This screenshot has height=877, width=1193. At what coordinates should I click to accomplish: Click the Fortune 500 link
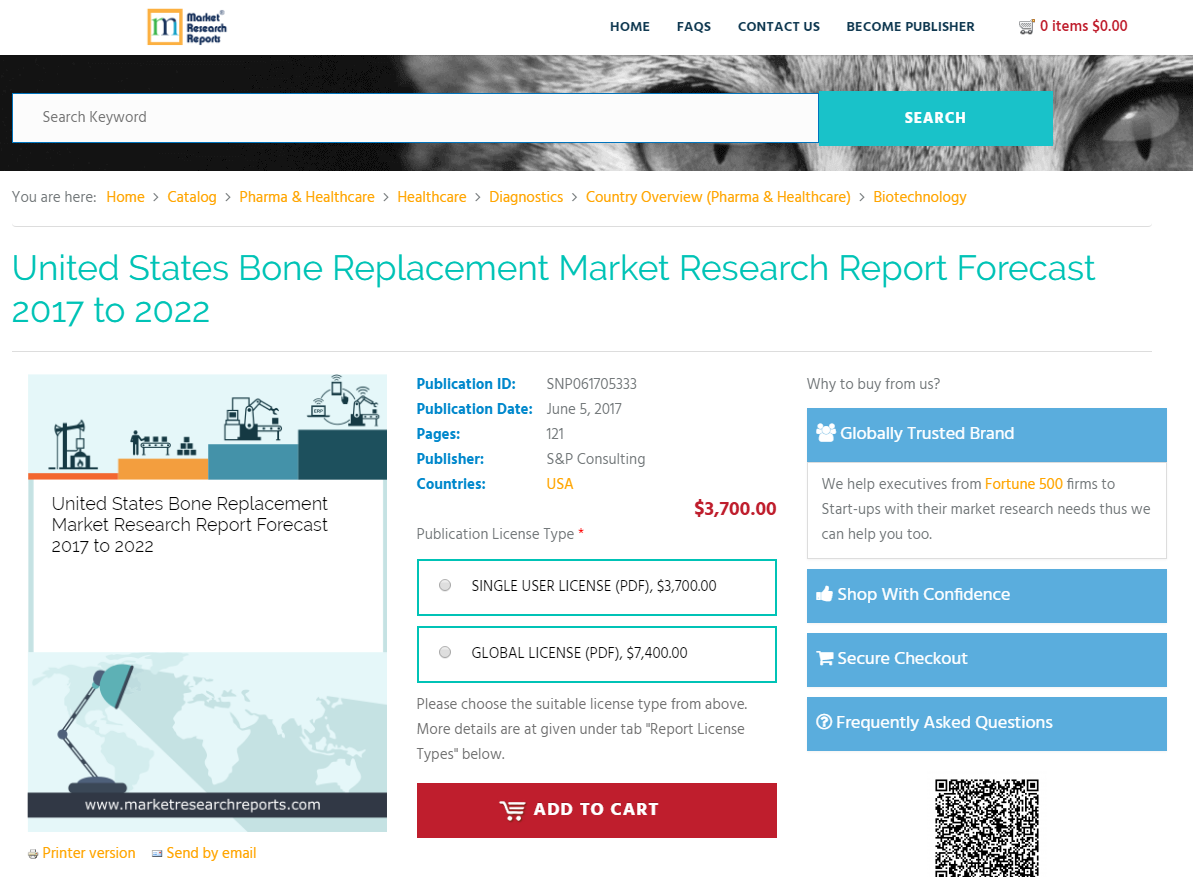tap(1023, 484)
